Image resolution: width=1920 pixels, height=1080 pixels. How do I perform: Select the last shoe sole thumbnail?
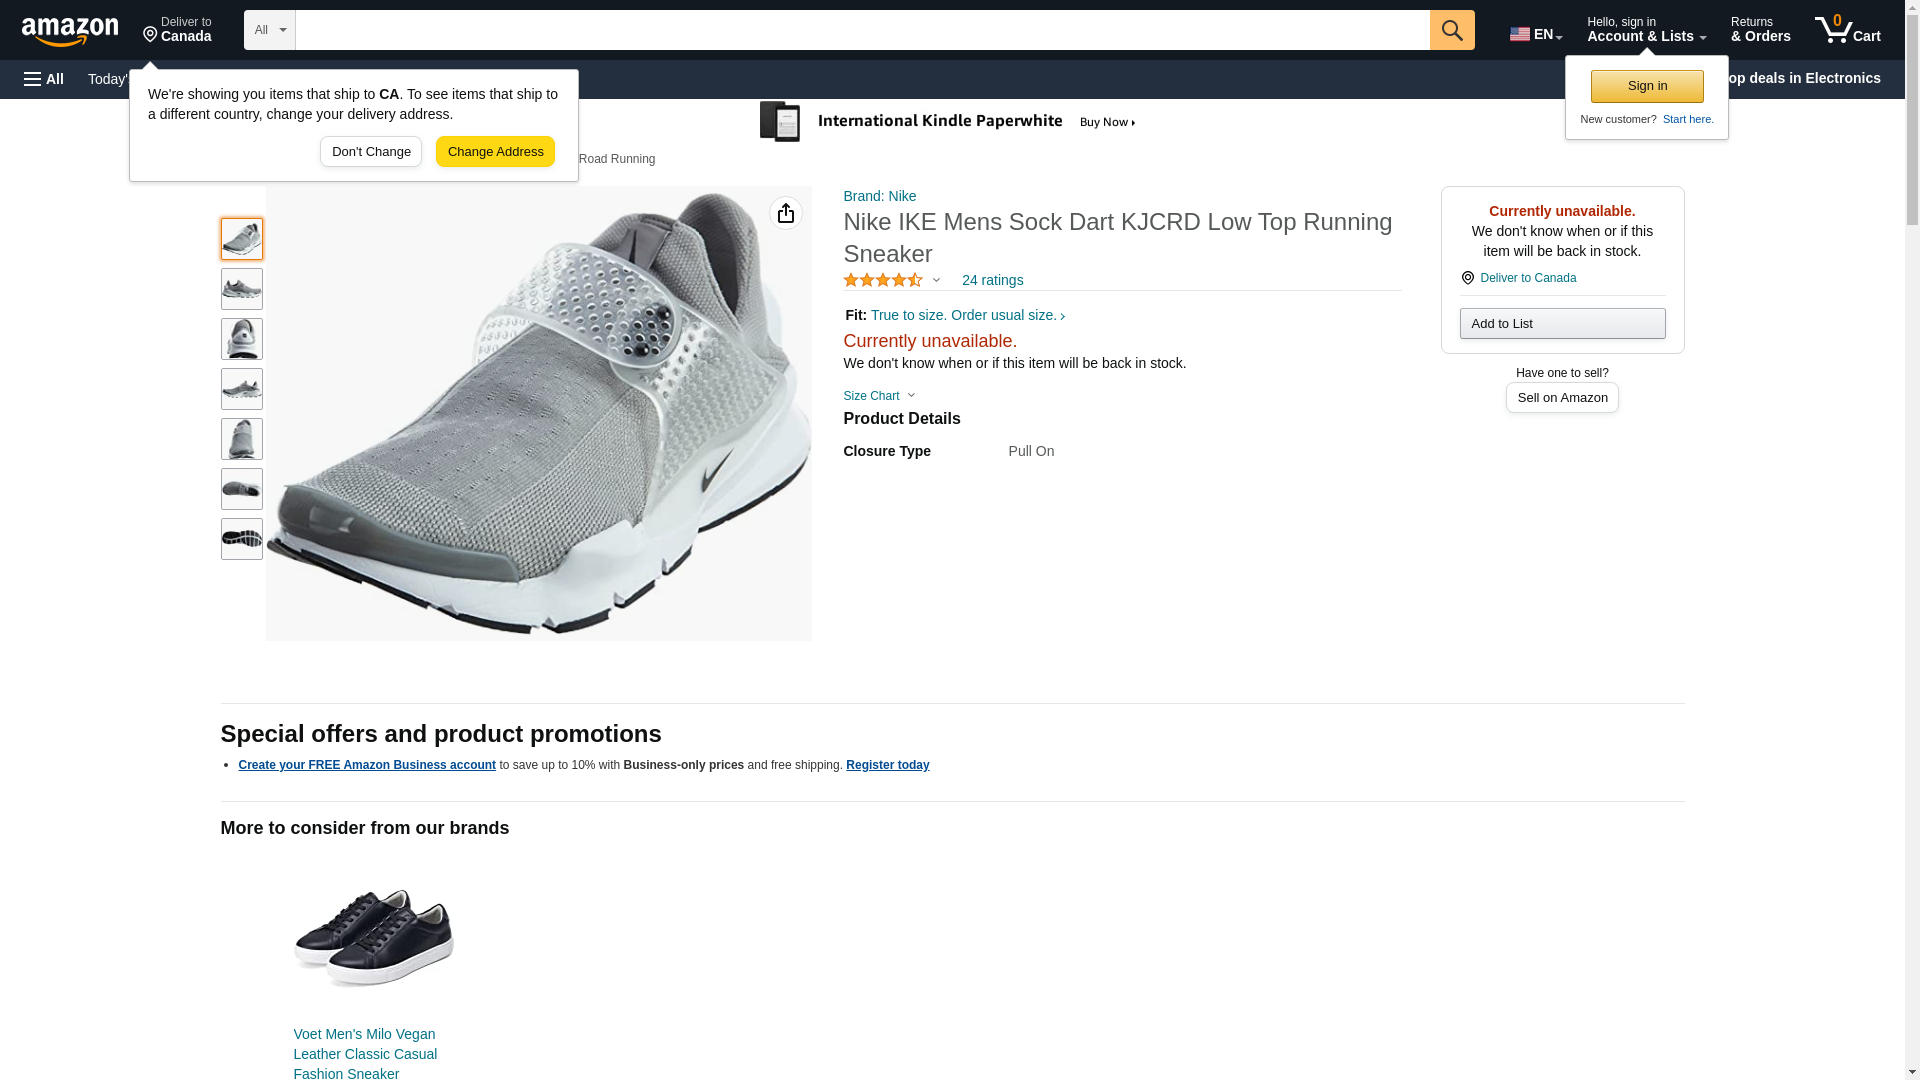(x=242, y=539)
